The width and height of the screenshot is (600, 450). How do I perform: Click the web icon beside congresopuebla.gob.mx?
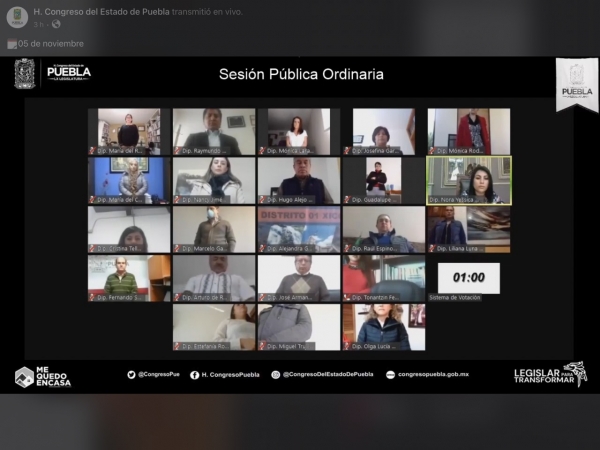click(390, 375)
